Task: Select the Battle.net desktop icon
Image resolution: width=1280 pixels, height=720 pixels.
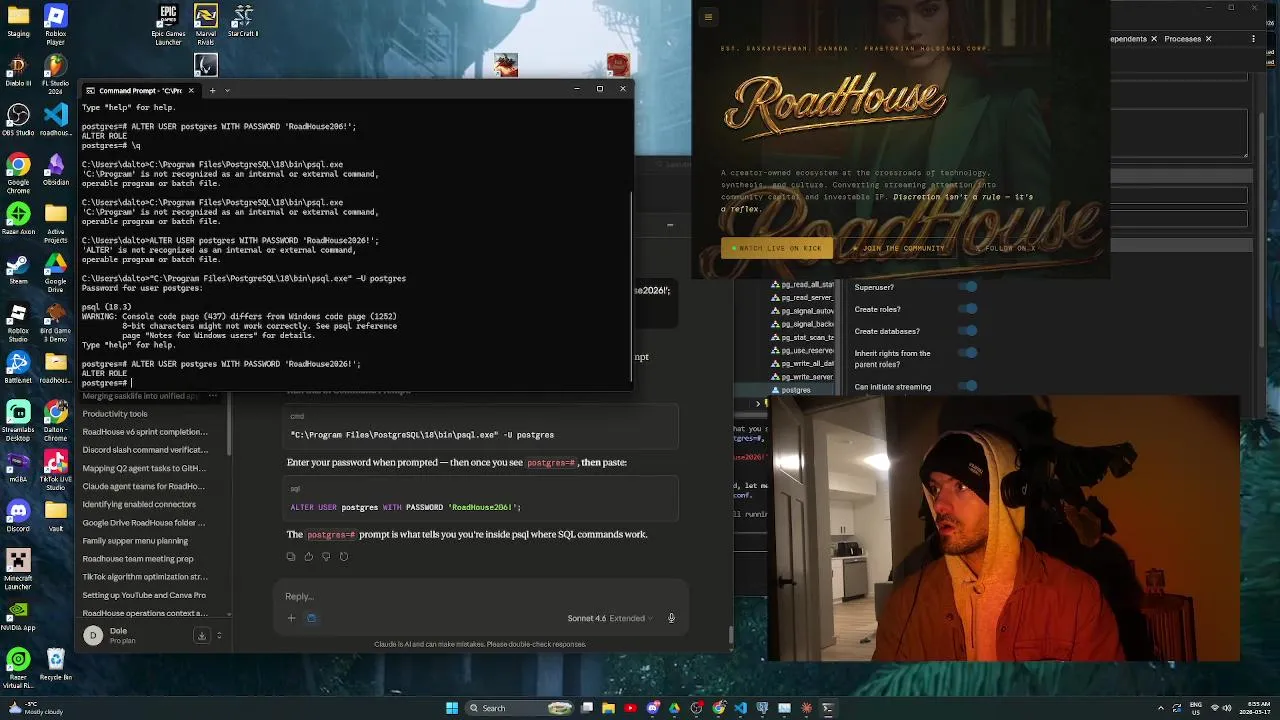Action: 18,367
